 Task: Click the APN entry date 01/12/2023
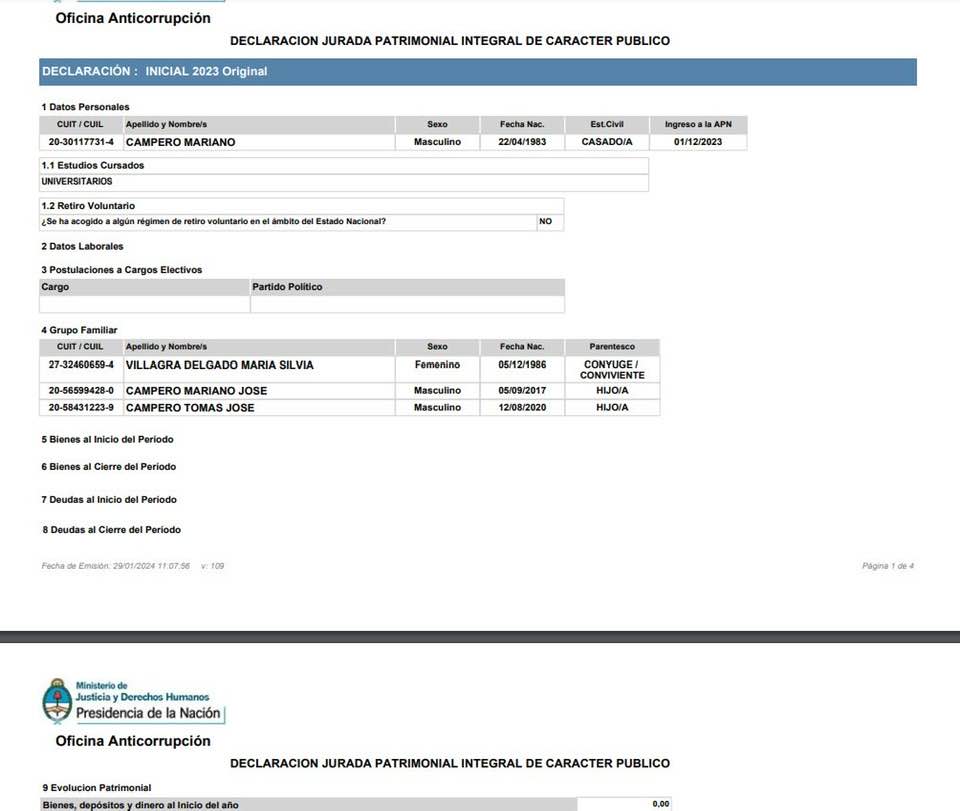click(698, 142)
